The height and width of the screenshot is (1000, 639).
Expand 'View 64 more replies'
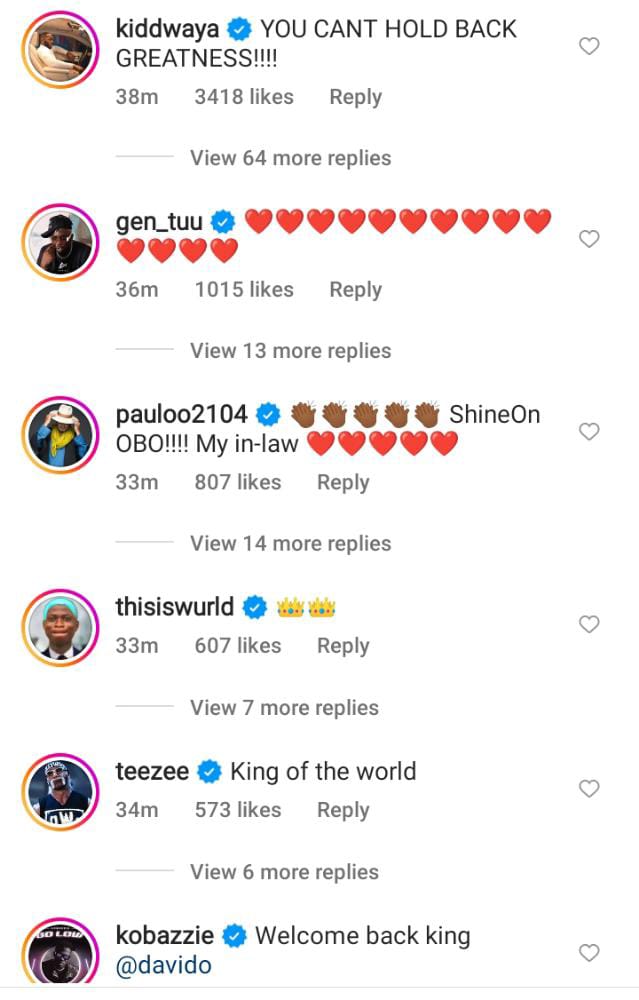(x=290, y=158)
